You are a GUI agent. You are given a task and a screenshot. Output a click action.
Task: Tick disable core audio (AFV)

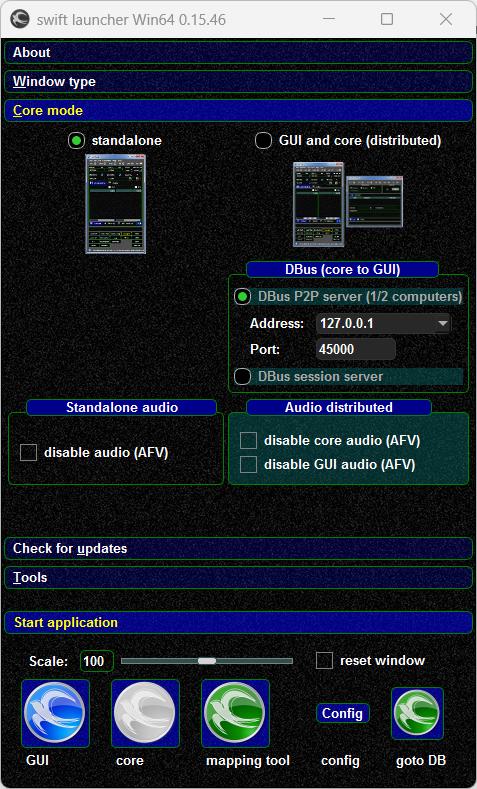tap(248, 440)
